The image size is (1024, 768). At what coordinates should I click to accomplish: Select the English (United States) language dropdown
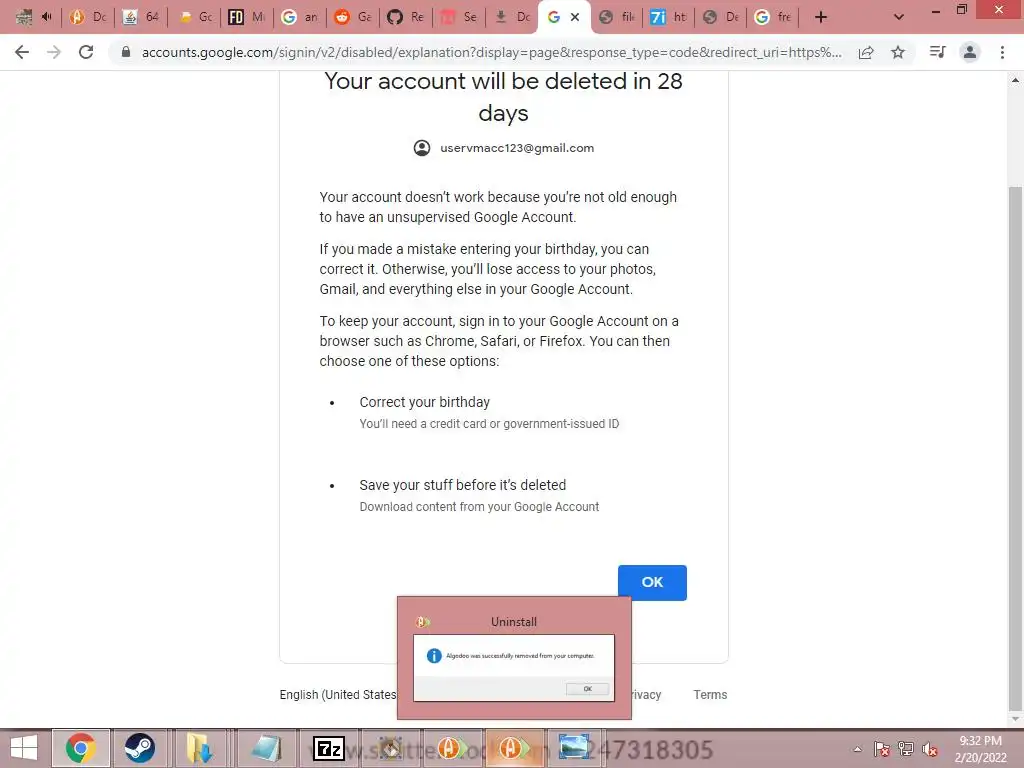point(338,694)
